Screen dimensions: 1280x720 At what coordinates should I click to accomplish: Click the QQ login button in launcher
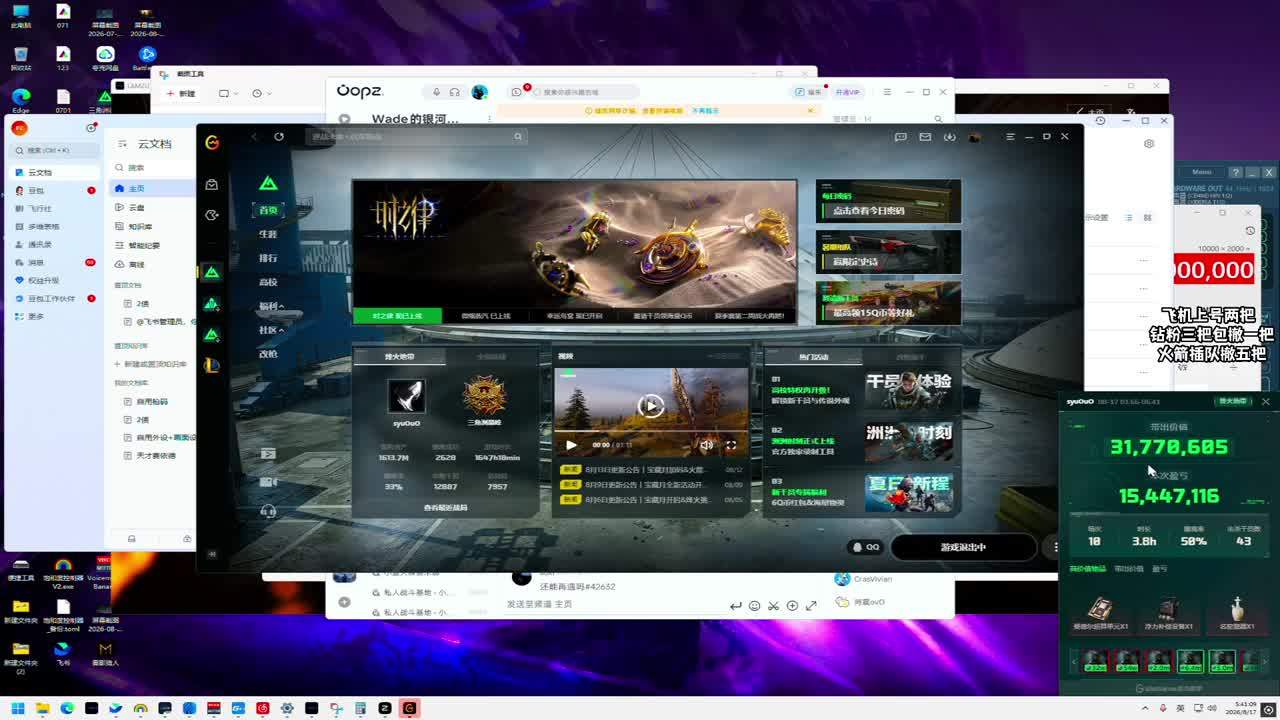[865, 547]
